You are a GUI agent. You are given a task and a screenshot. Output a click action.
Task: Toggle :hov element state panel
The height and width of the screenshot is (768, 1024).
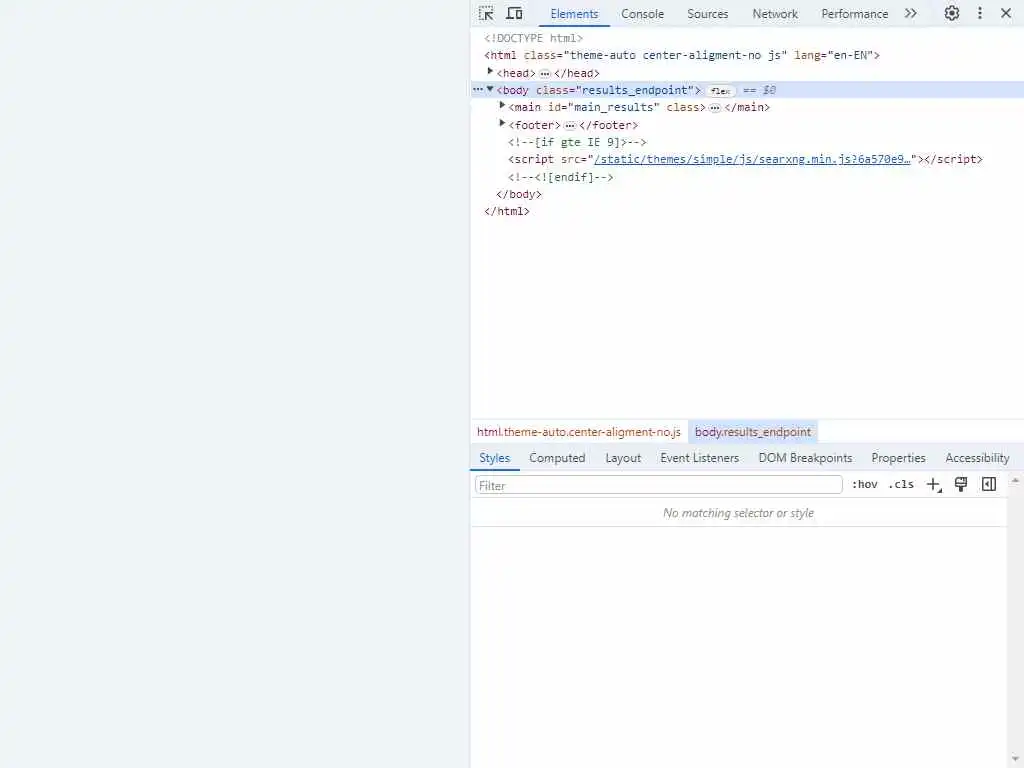865,485
